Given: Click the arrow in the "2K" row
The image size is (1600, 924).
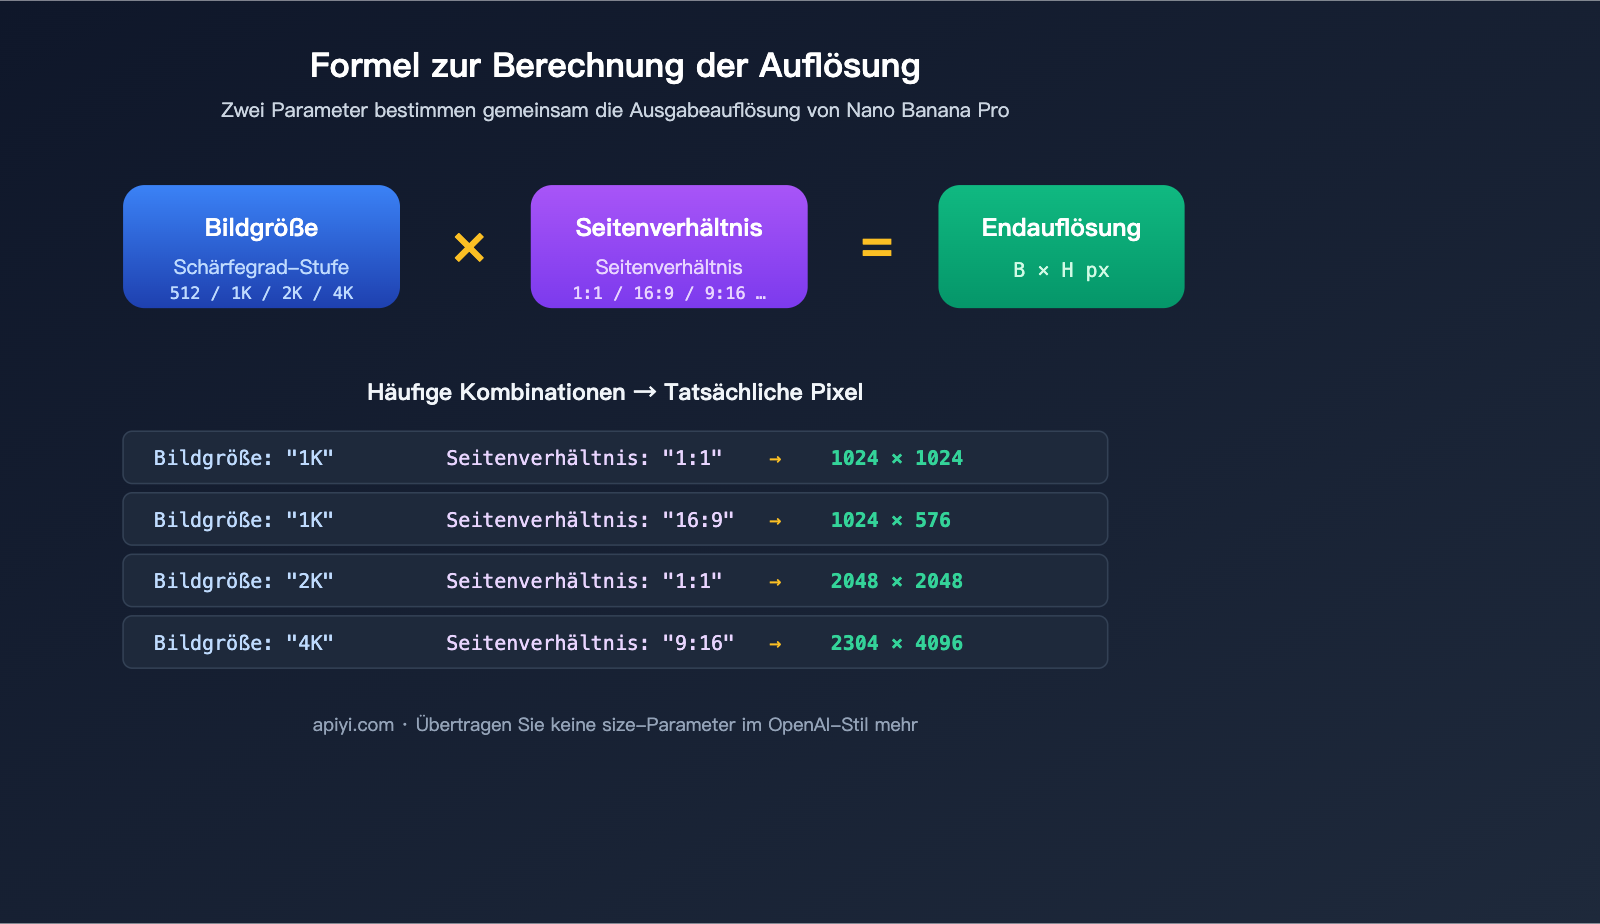Looking at the screenshot, I should [775, 582].
